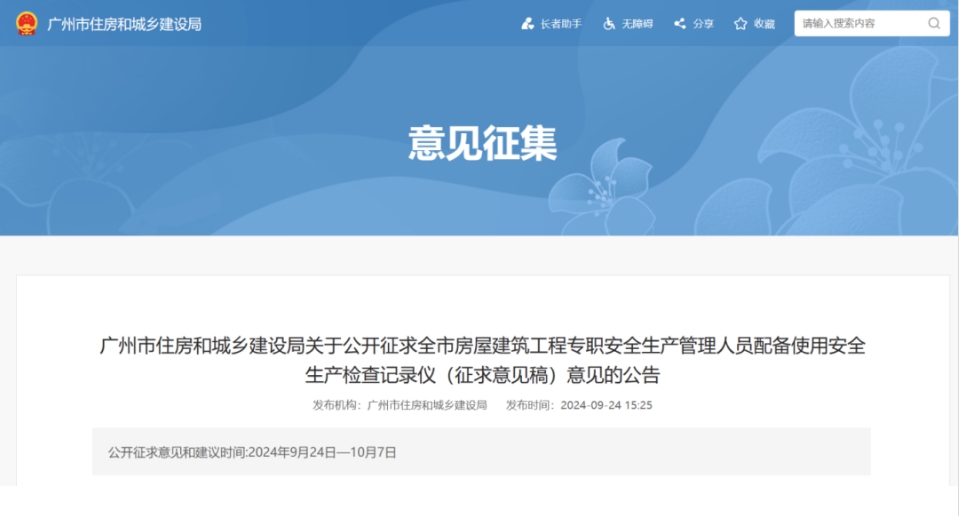The width and height of the screenshot is (959, 516).
Task: Open the 广州市住房和城乡建设局 site title link
Action: (124, 24)
